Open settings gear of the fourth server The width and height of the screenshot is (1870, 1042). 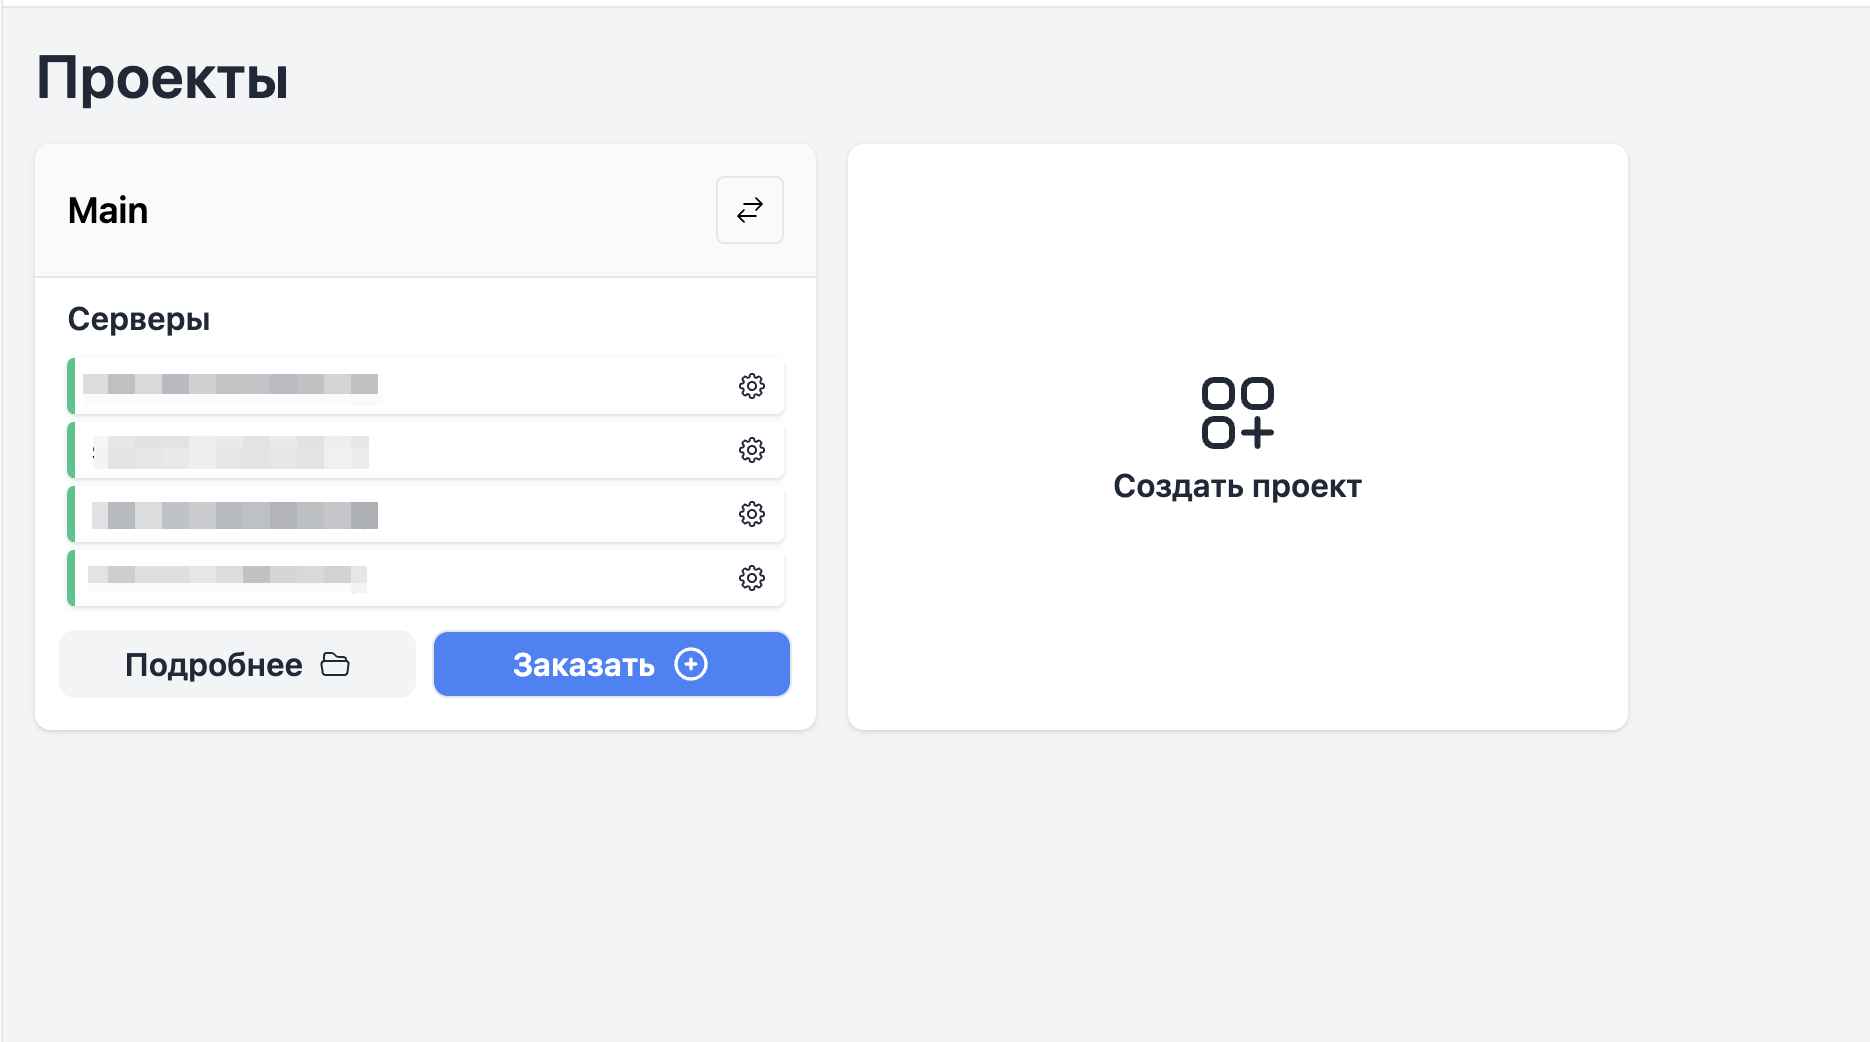click(752, 578)
